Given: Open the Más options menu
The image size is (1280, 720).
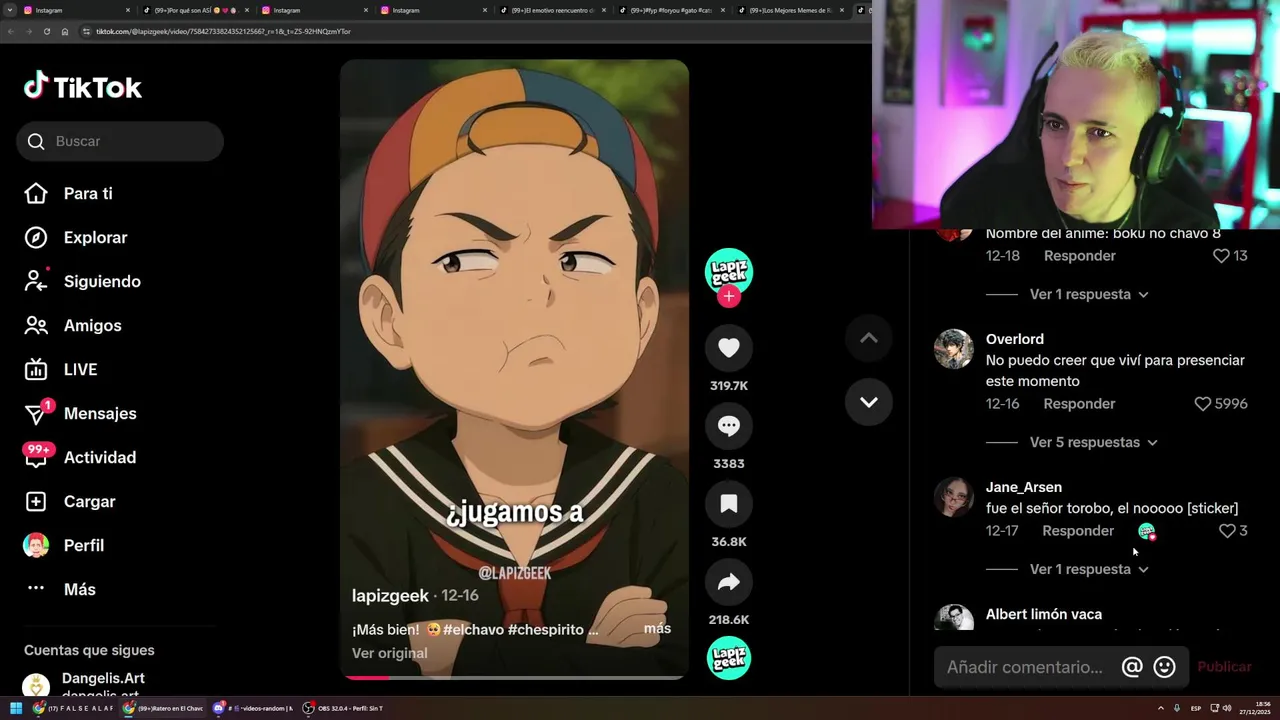Looking at the screenshot, I should point(60,589).
